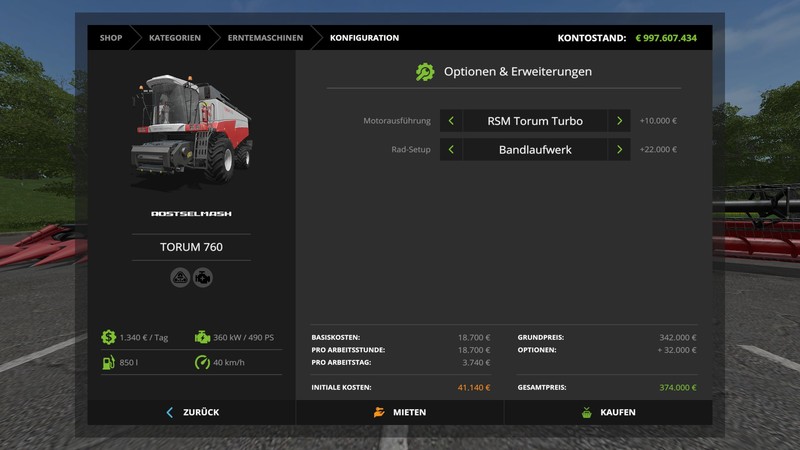Click the Optionen & Erweiterungen gear icon
The image size is (800, 450).
pos(425,72)
